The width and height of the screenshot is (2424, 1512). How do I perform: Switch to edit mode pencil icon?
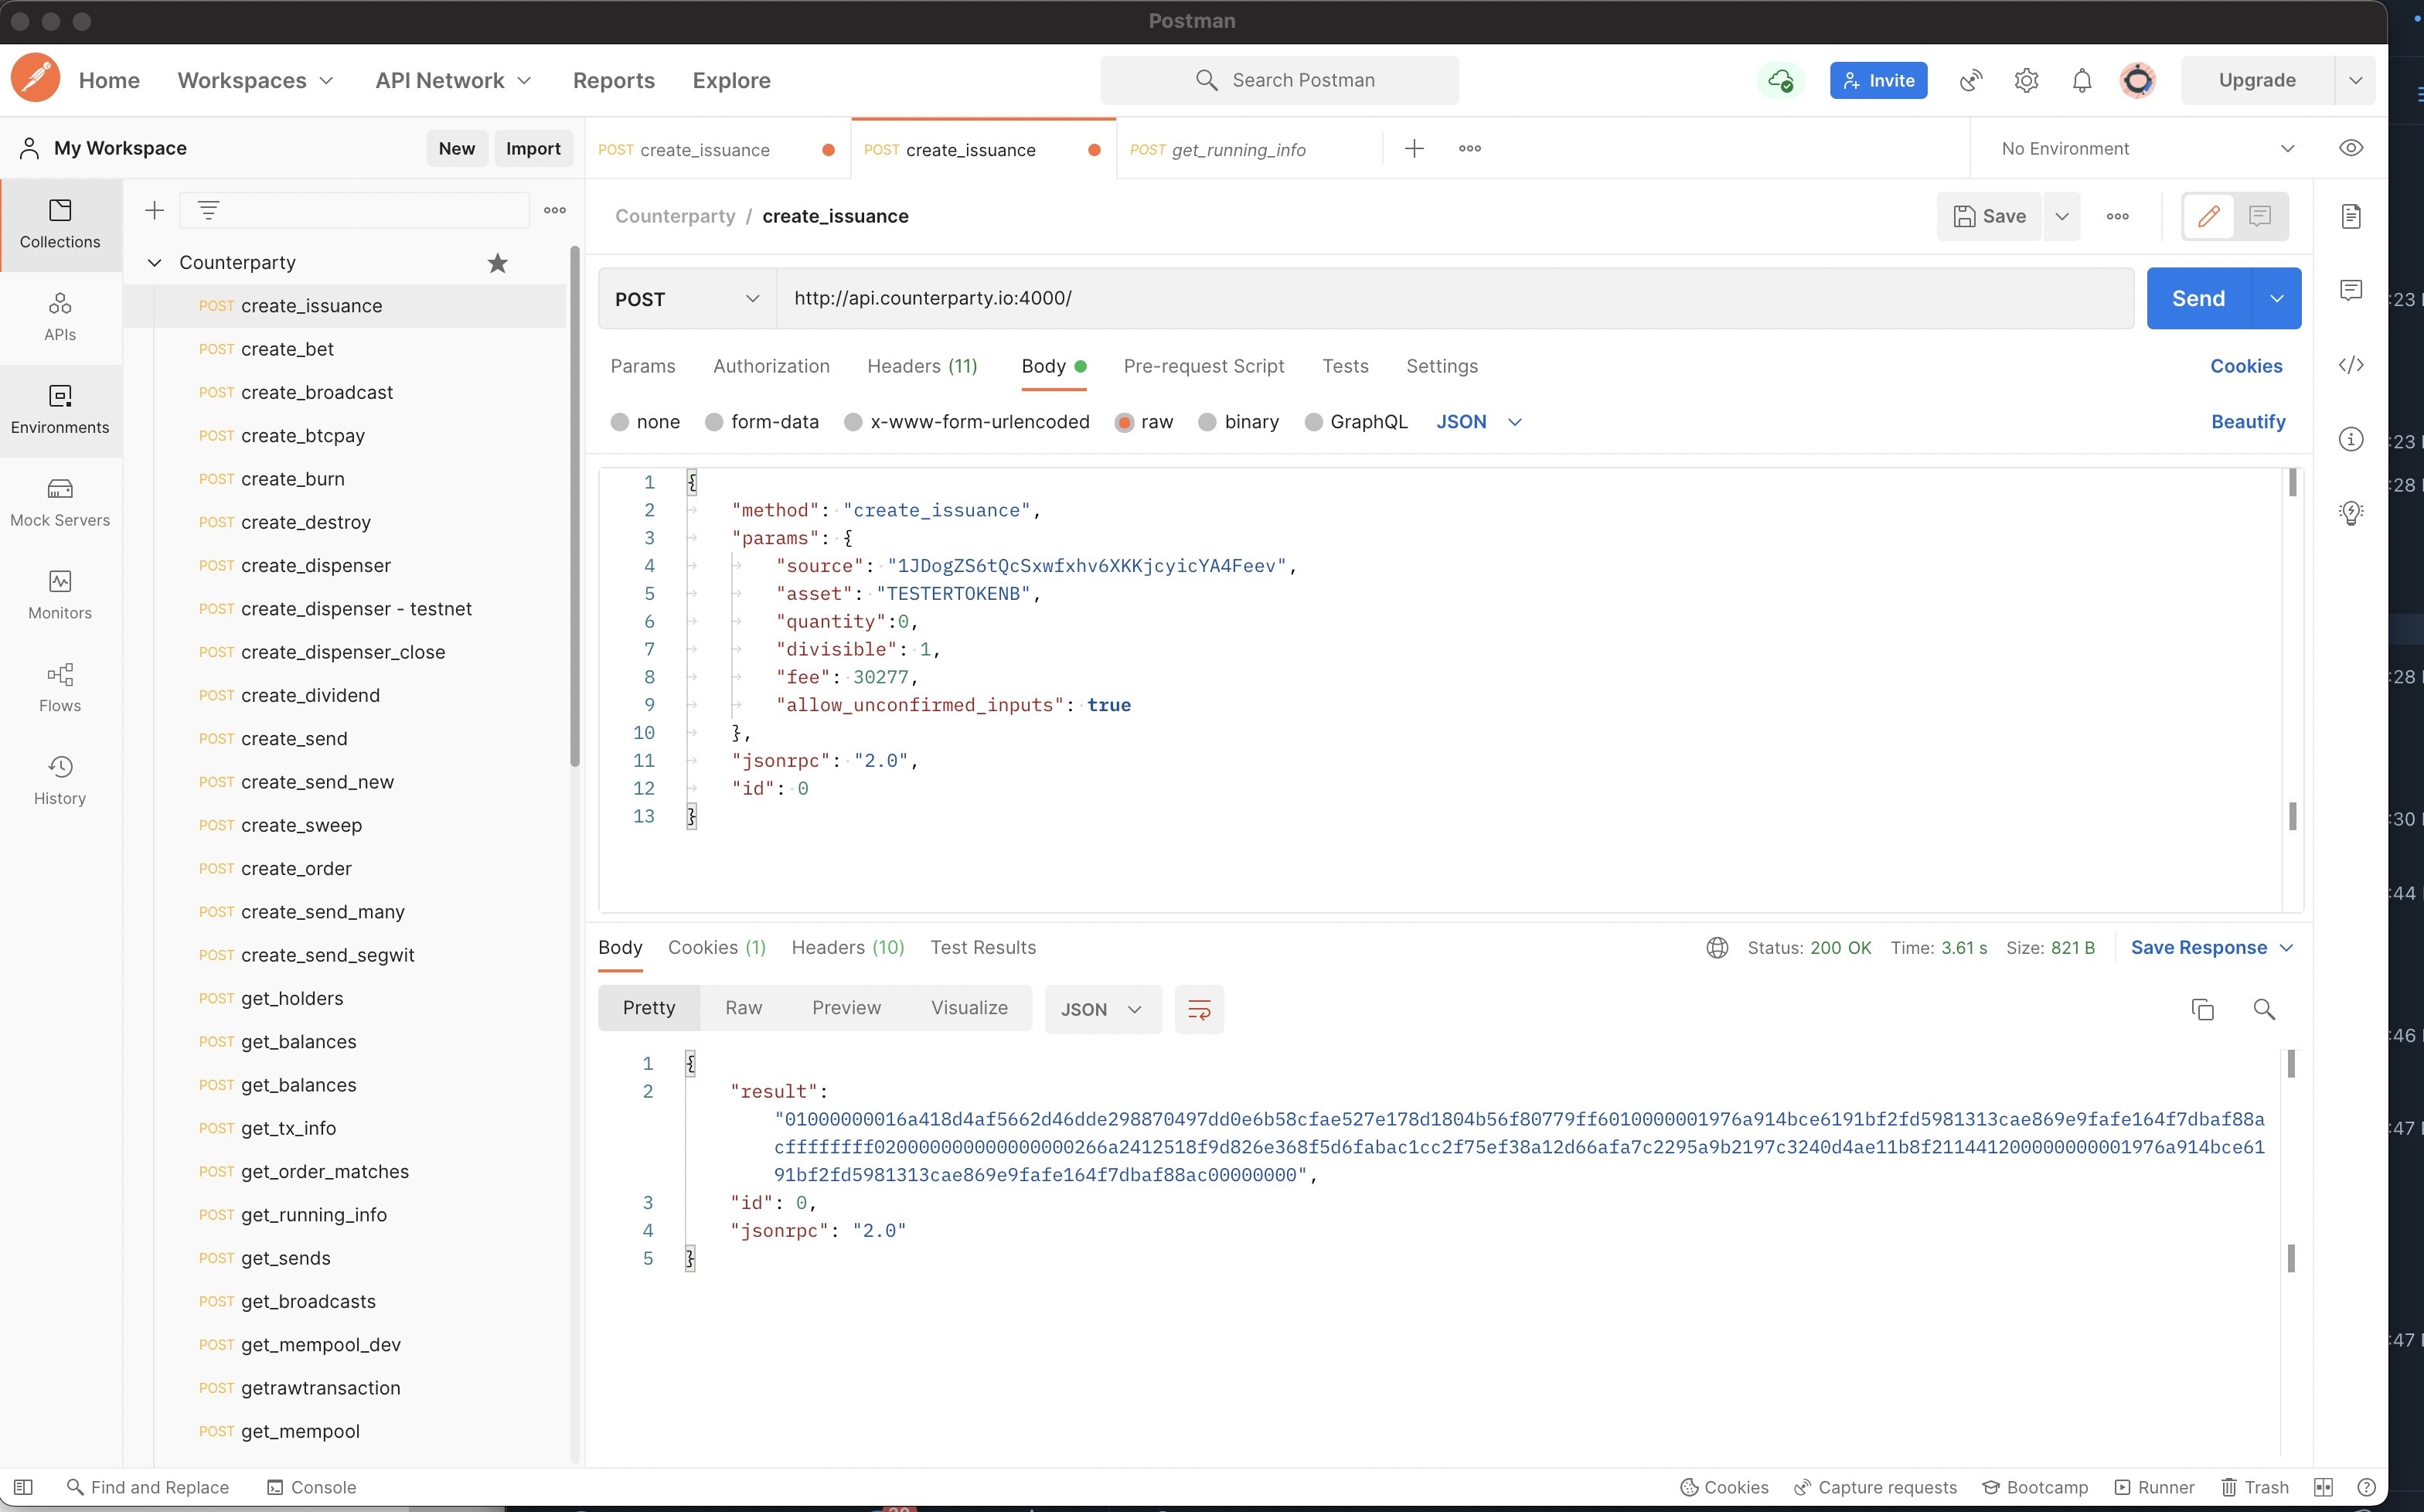click(2208, 216)
